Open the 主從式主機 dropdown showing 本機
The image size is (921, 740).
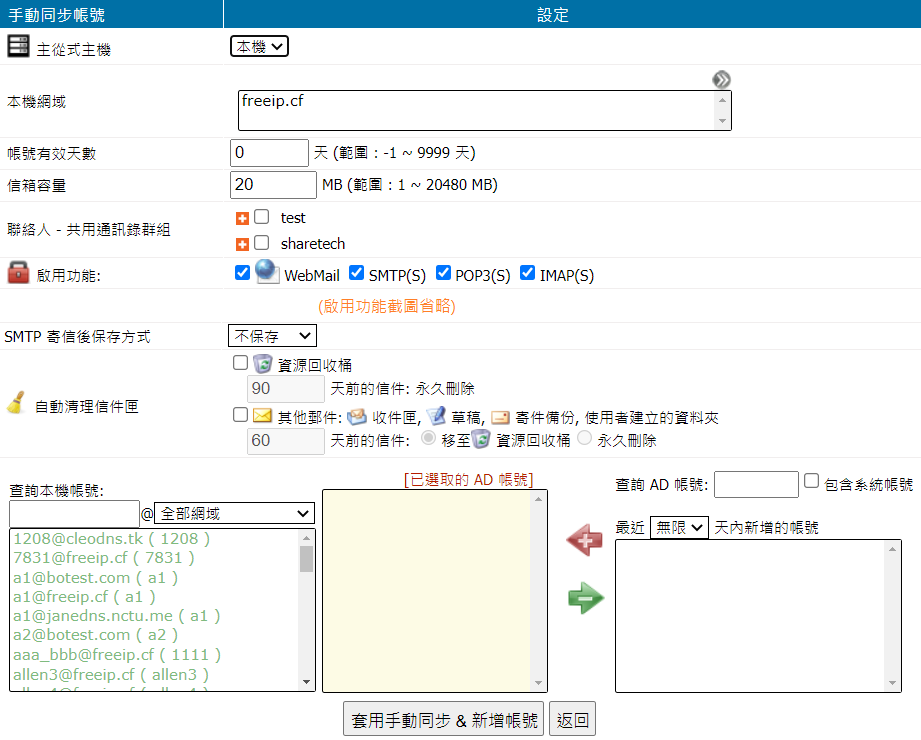tap(259, 46)
